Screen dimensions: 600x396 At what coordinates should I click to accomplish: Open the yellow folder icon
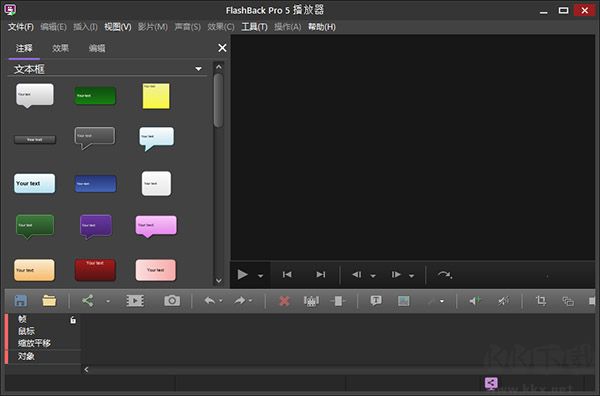point(49,301)
